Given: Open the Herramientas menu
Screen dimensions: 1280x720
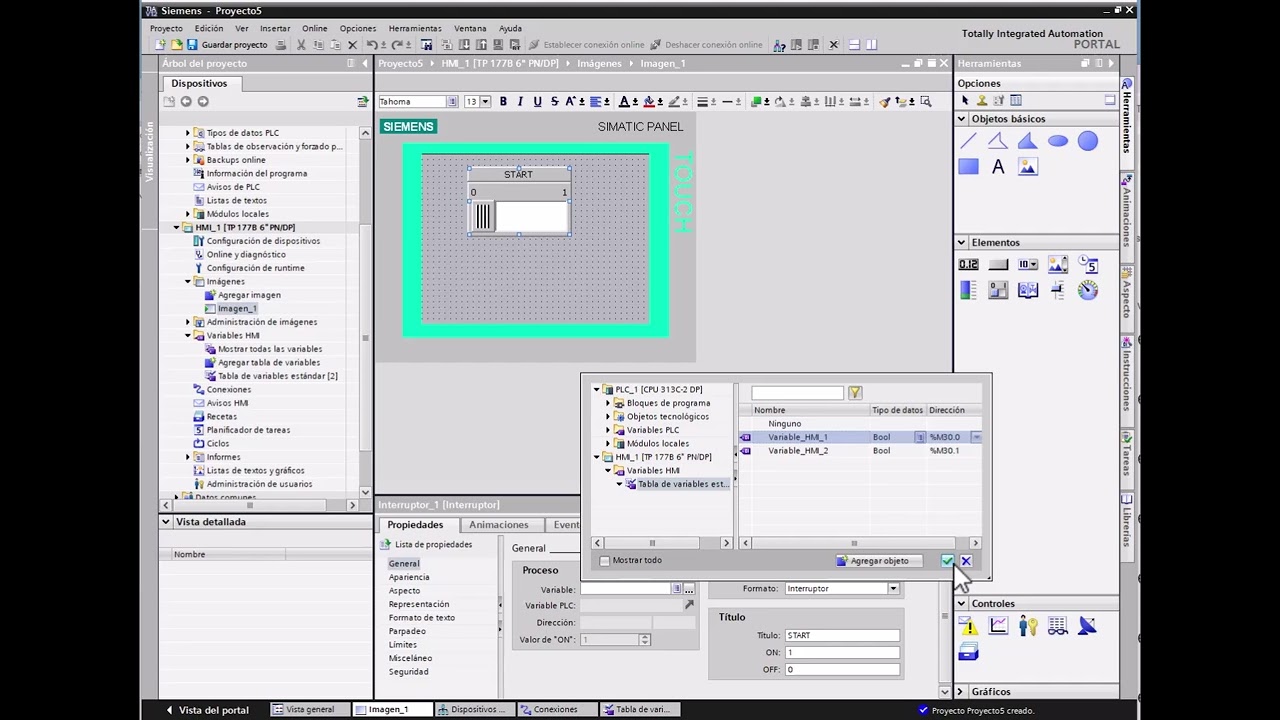Looking at the screenshot, I should (x=415, y=28).
